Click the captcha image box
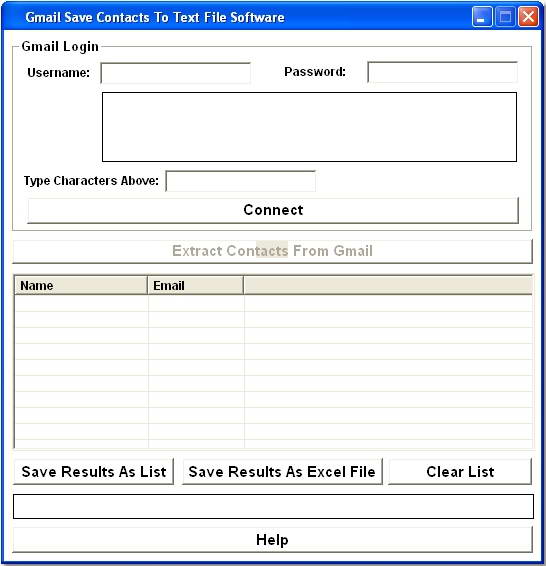Image resolution: width=546 pixels, height=566 pixels. point(309,127)
